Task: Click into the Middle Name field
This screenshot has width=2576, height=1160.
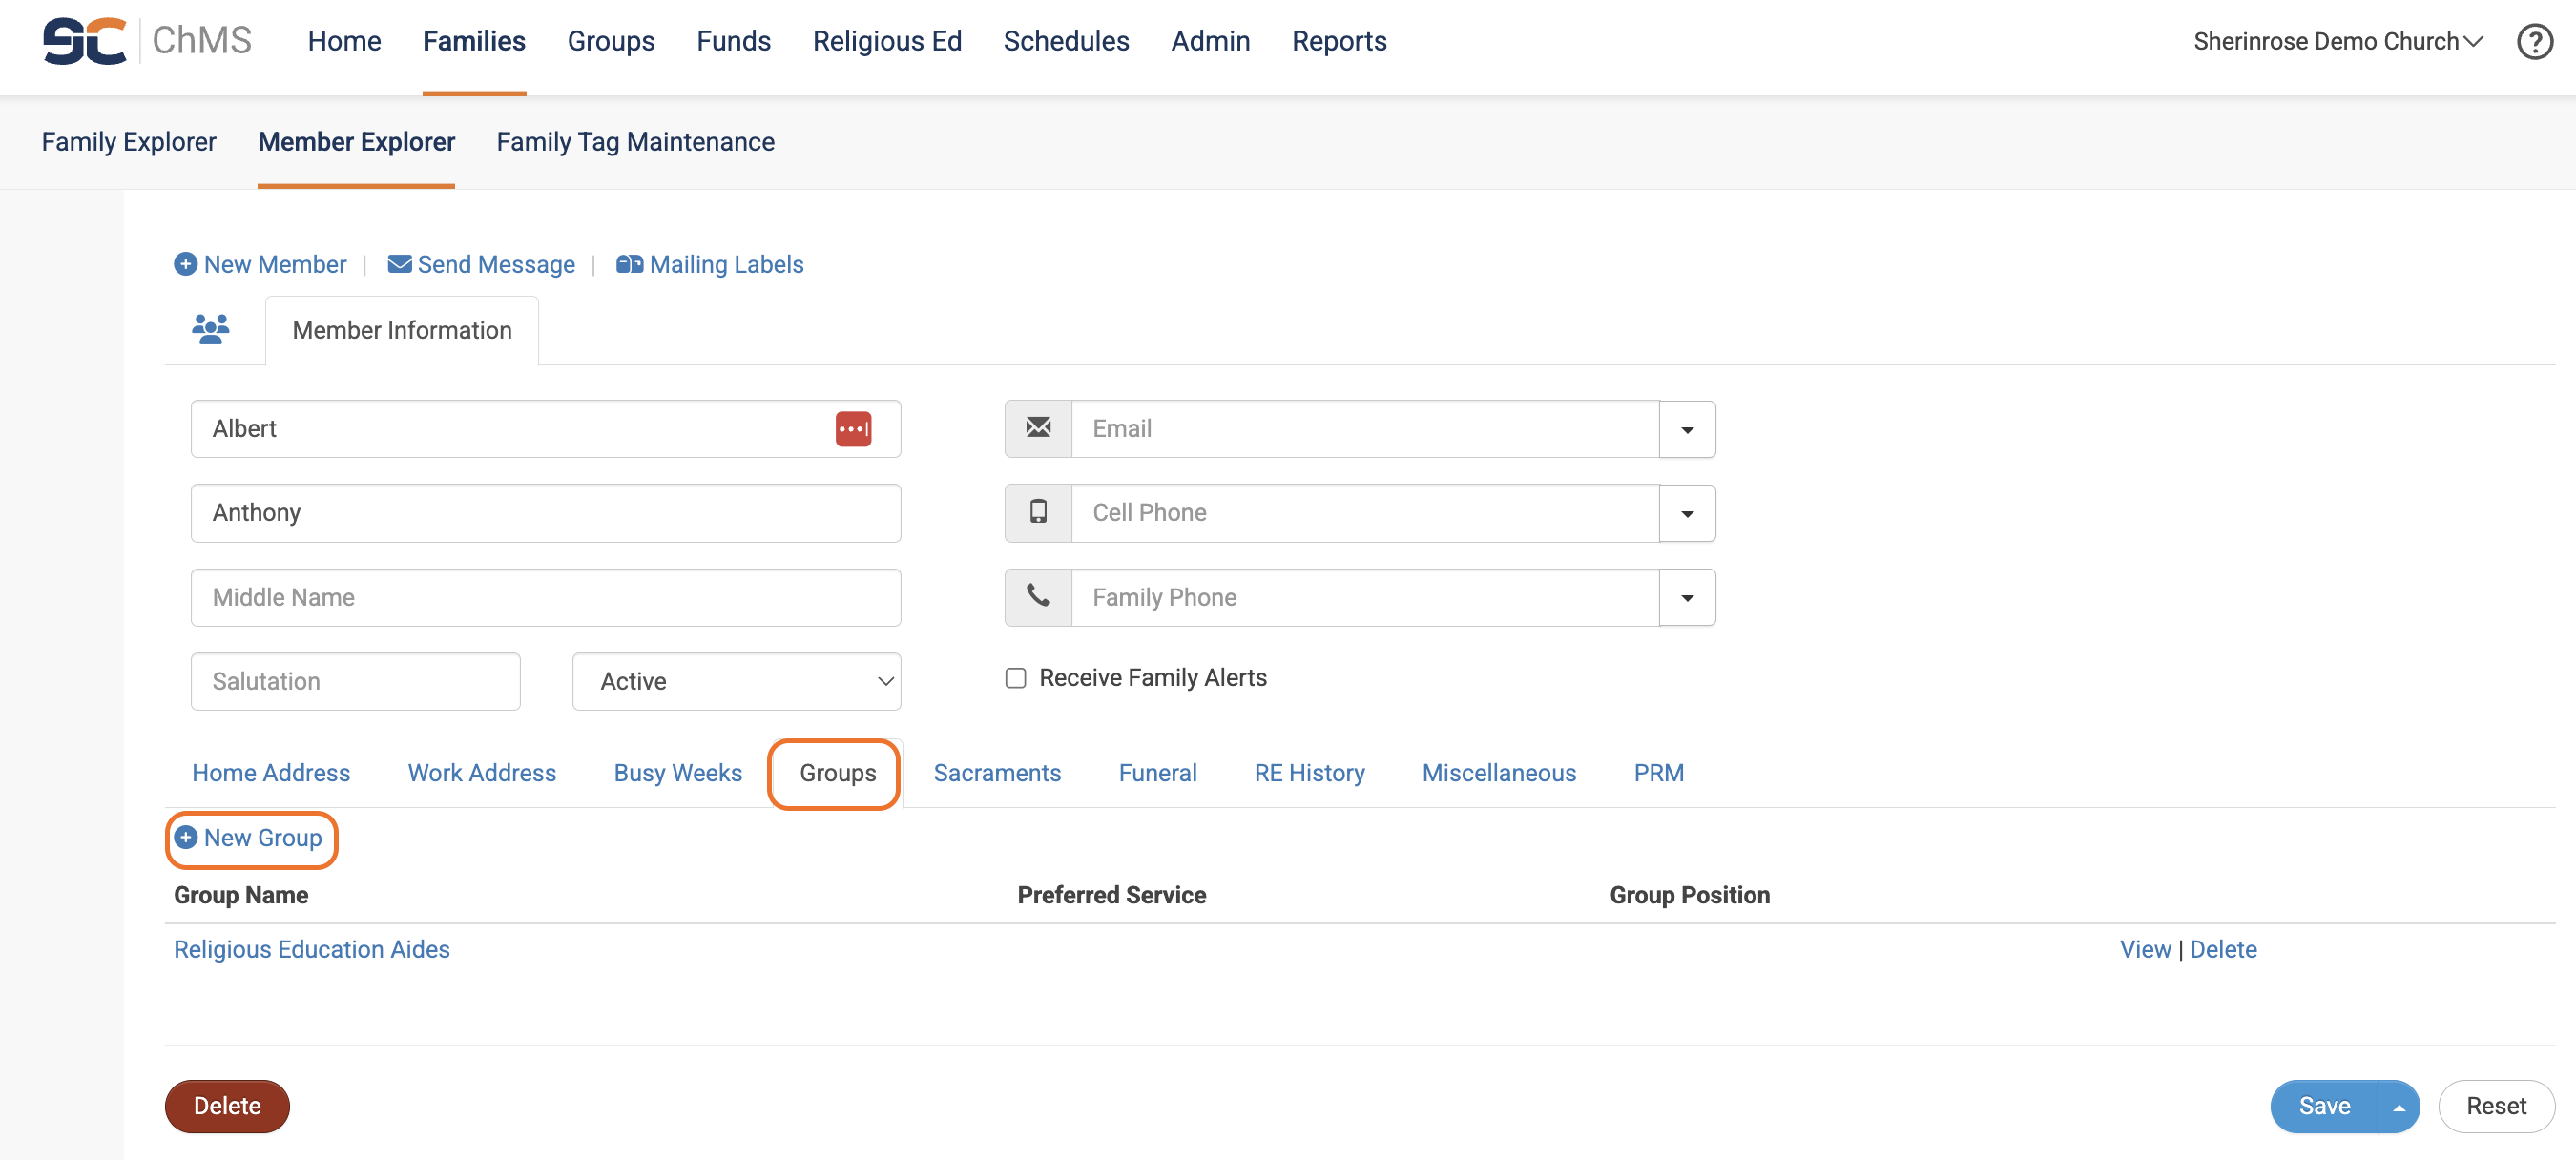Action: [545, 597]
